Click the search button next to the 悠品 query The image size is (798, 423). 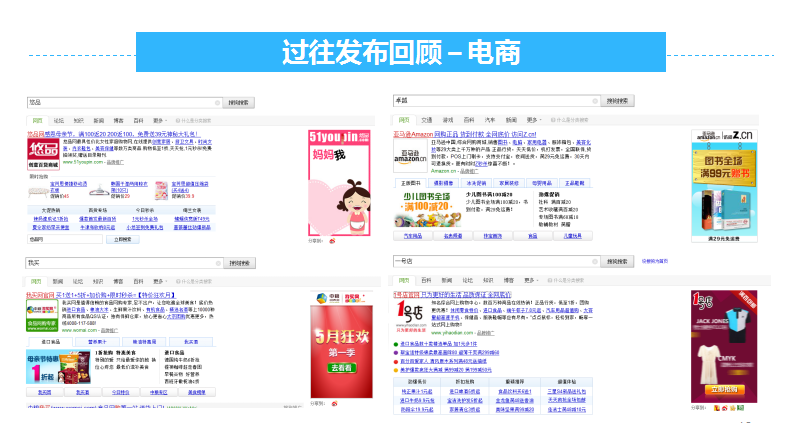pos(238,103)
